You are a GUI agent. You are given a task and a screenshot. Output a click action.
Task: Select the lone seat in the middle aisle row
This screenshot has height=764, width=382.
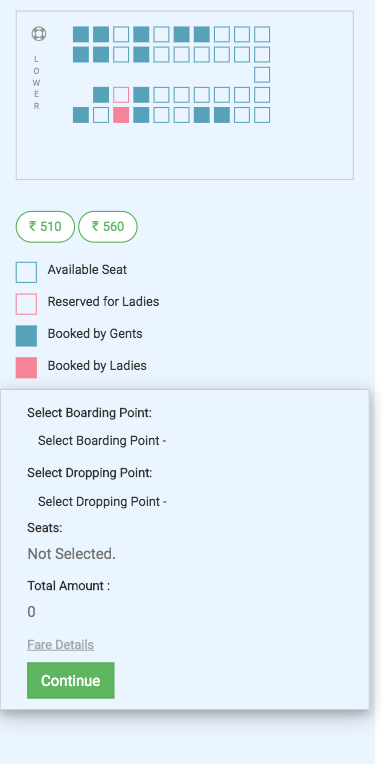pos(262,75)
